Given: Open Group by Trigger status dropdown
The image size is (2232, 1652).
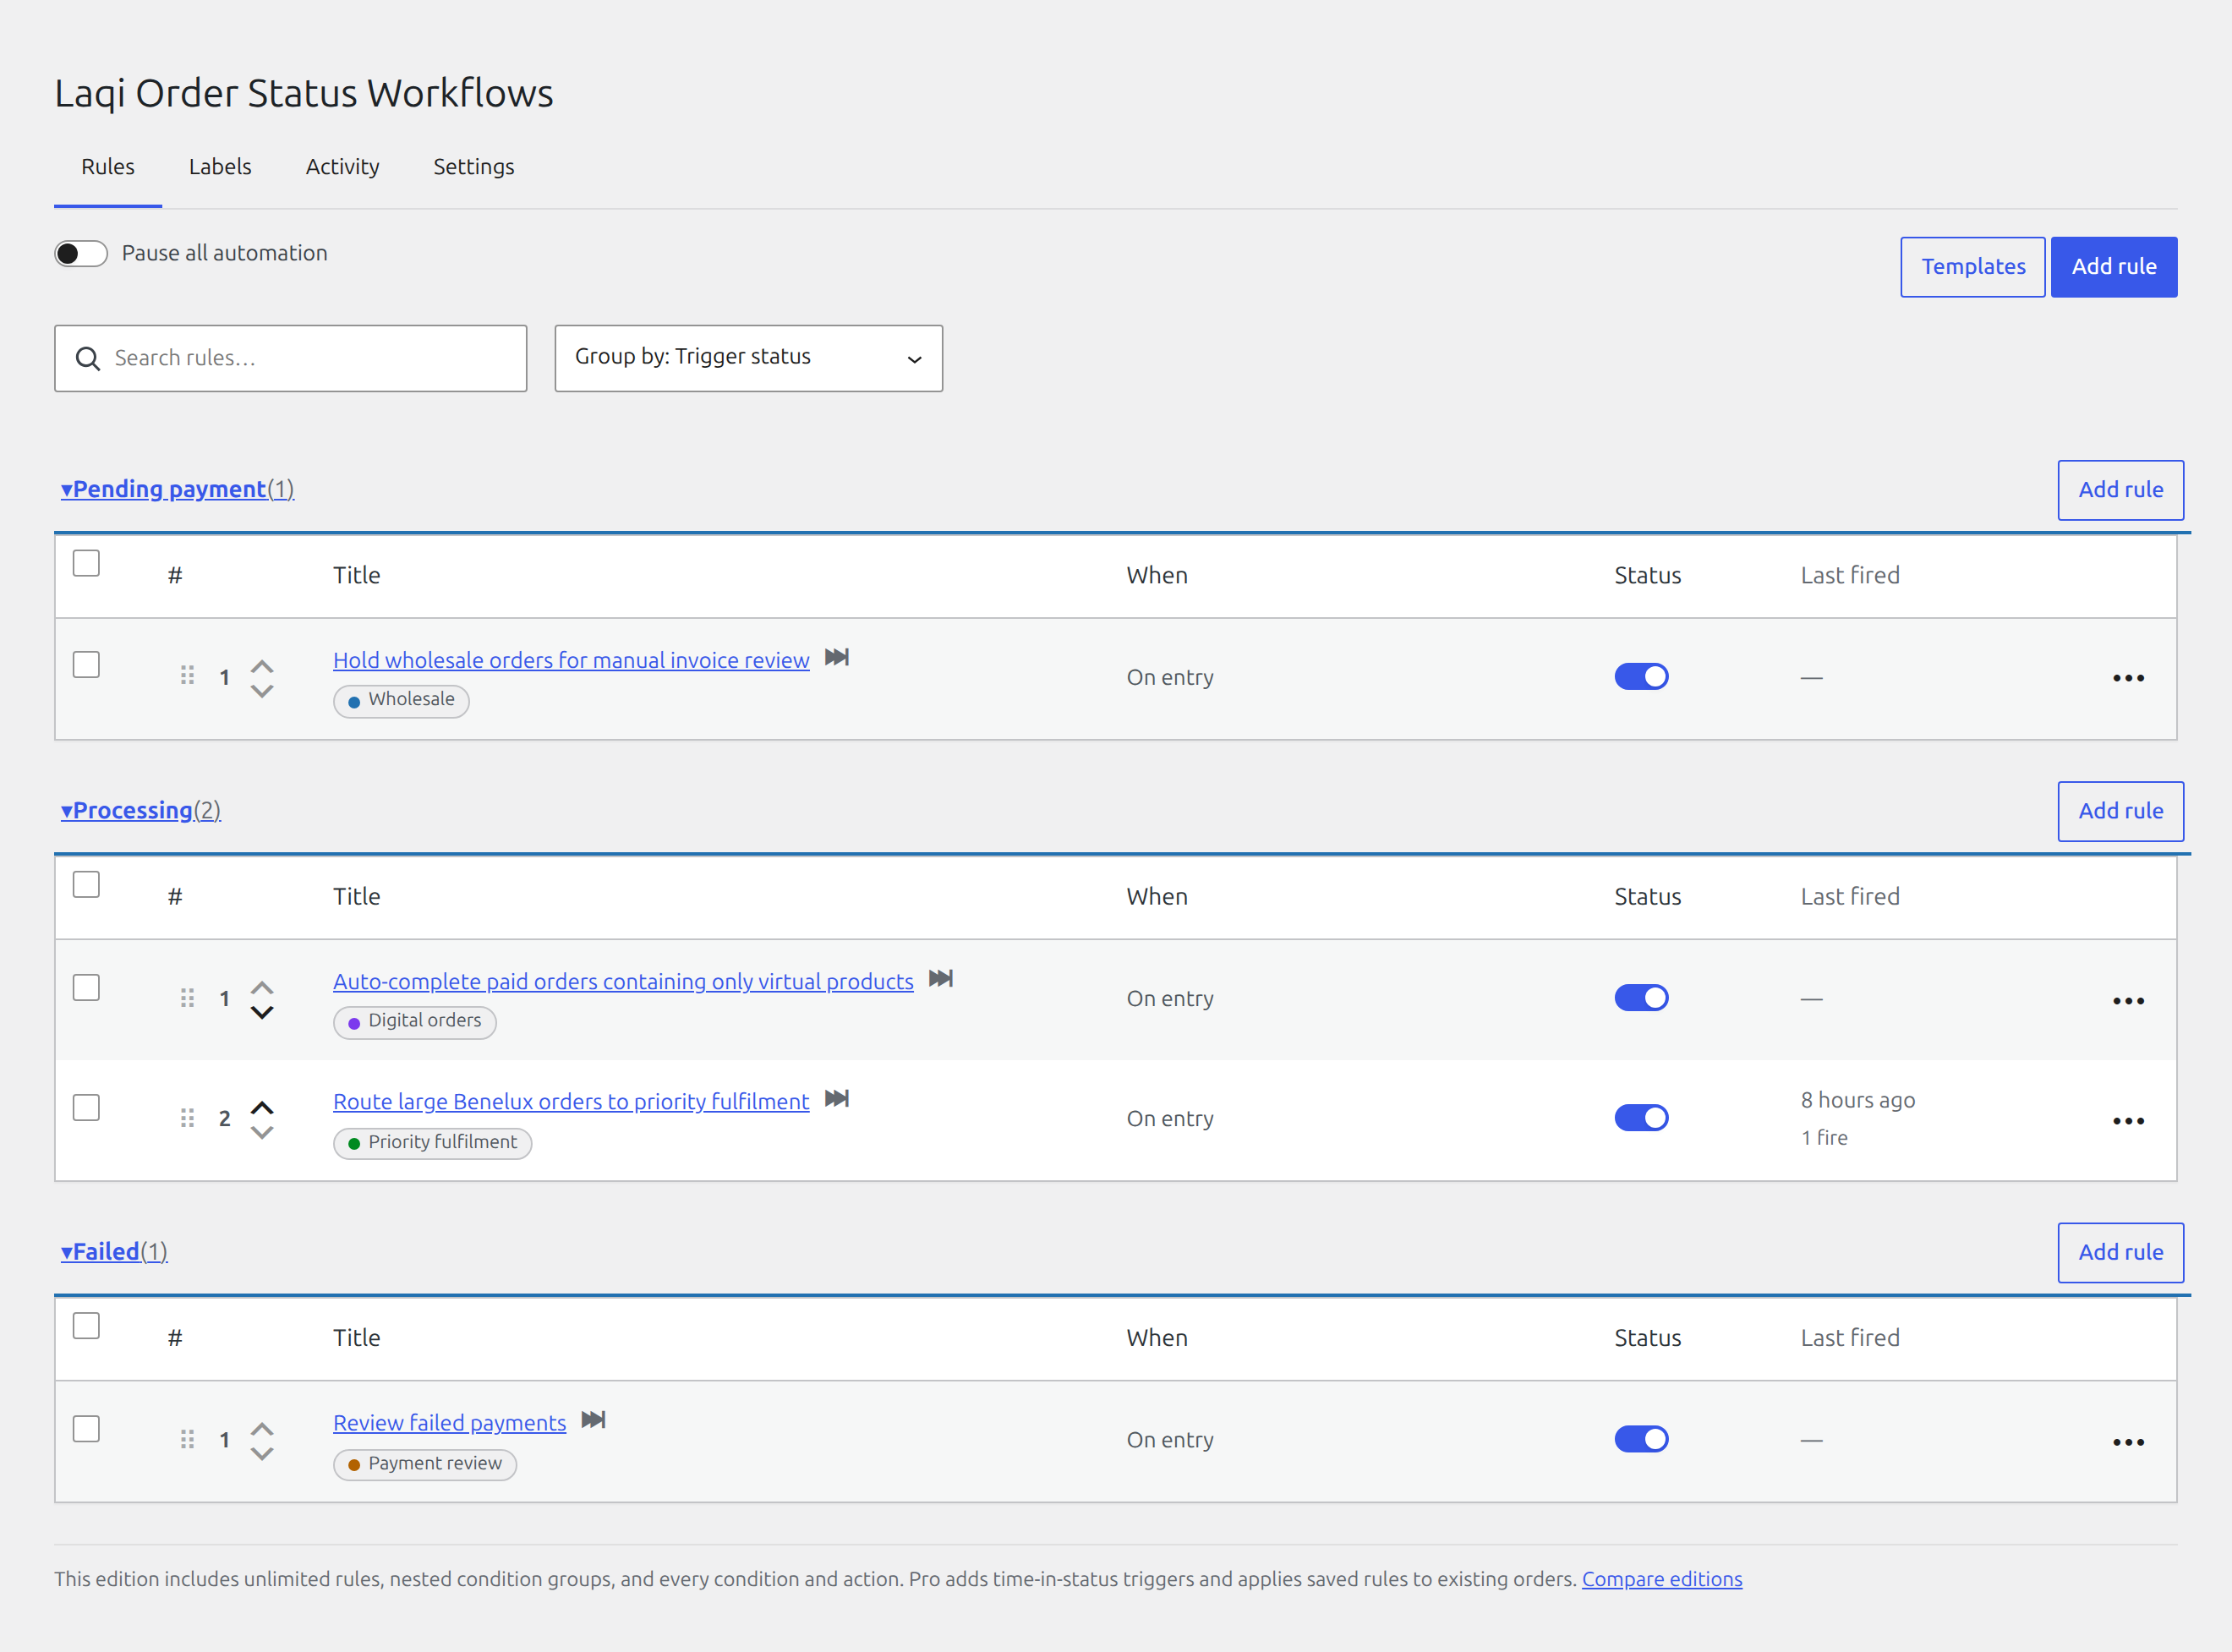Looking at the screenshot, I should tap(748, 358).
